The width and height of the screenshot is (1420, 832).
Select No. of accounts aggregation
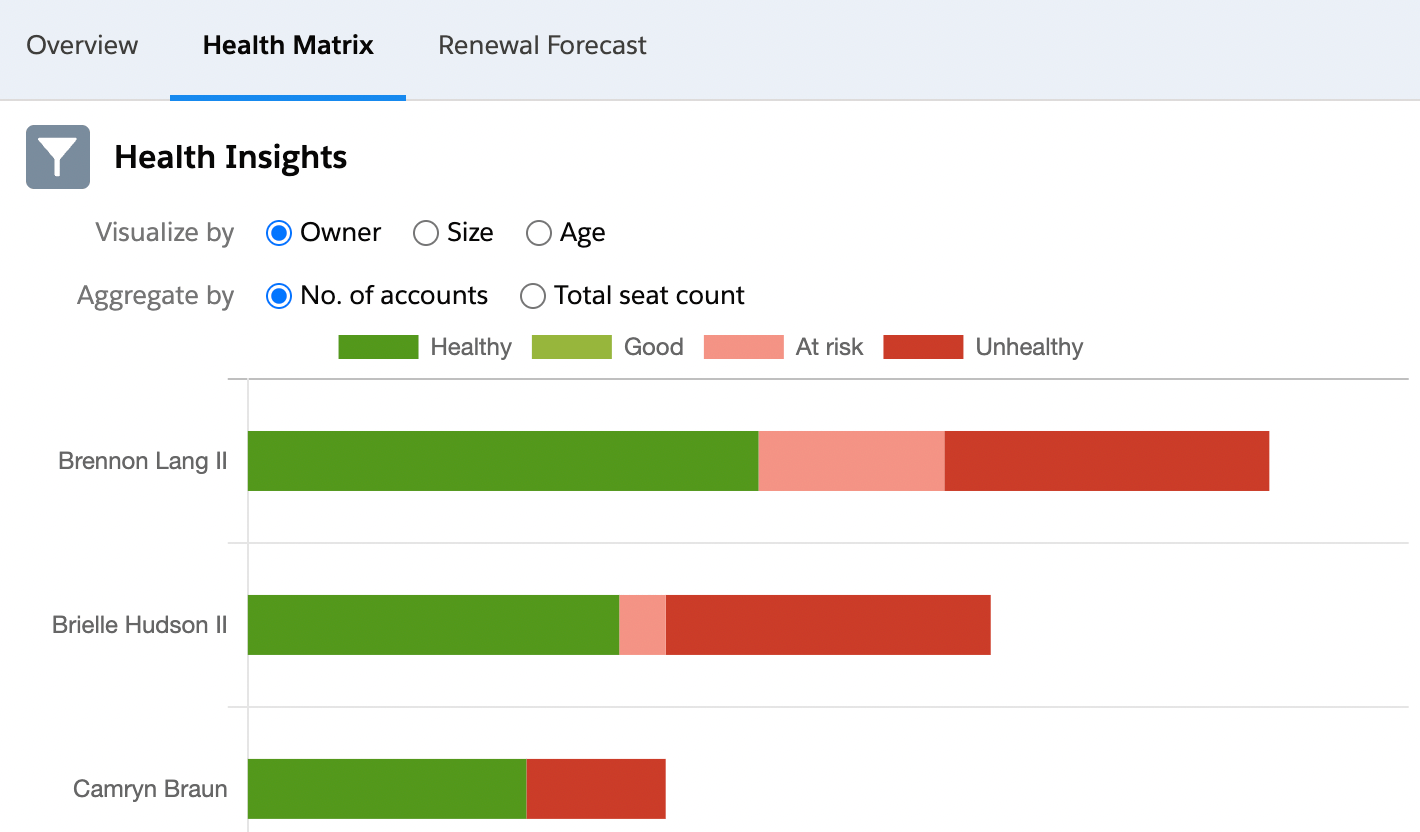279,296
